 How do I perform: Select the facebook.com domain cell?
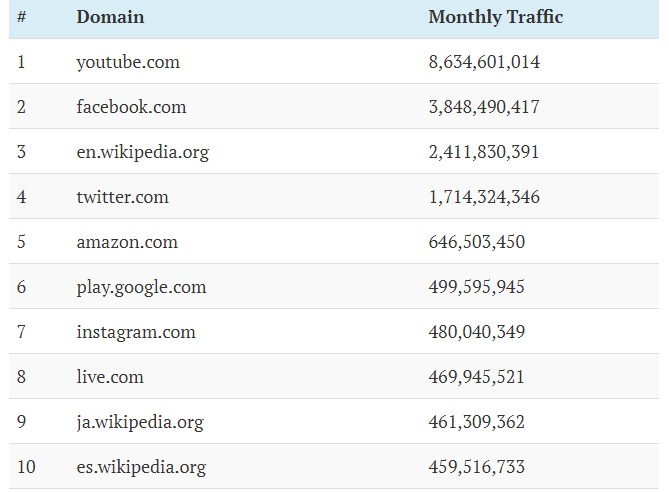(131, 107)
